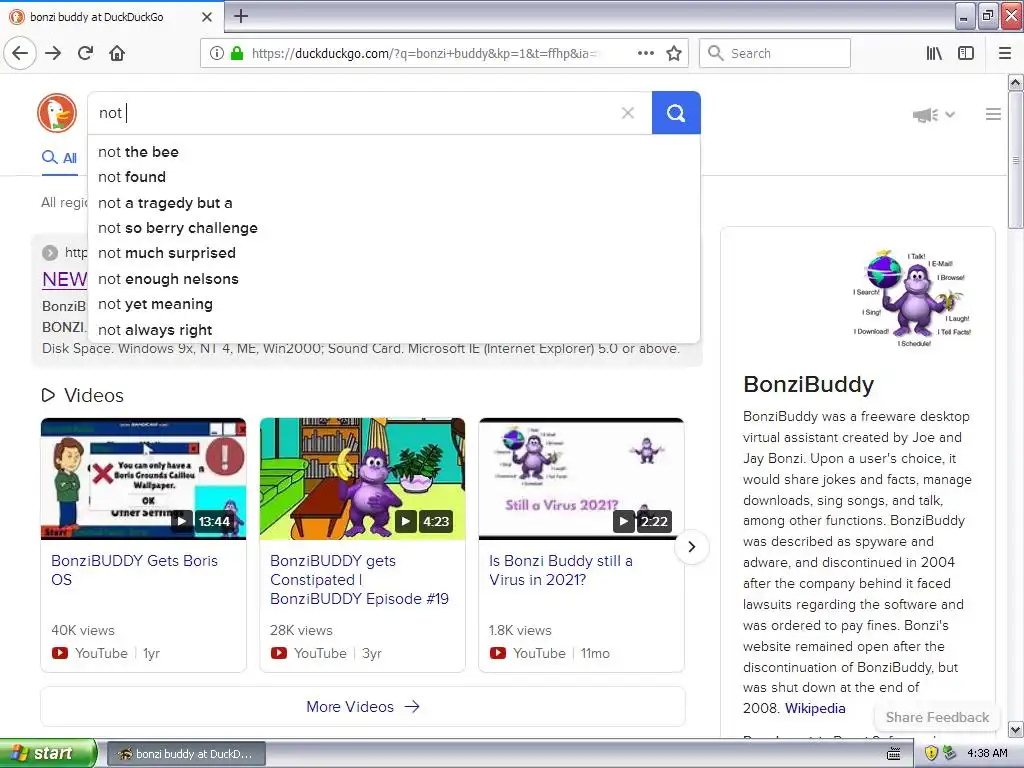Click the YouTube icon under the 1.8K views video
Viewport: 1024px width, 768px height.
[x=498, y=653]
